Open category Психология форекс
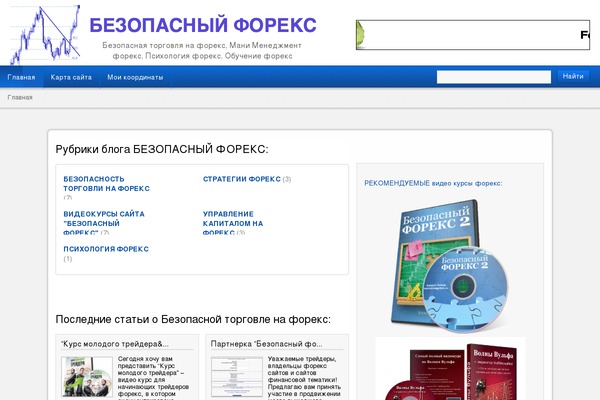Screen dimensions: 600x400 106,249
